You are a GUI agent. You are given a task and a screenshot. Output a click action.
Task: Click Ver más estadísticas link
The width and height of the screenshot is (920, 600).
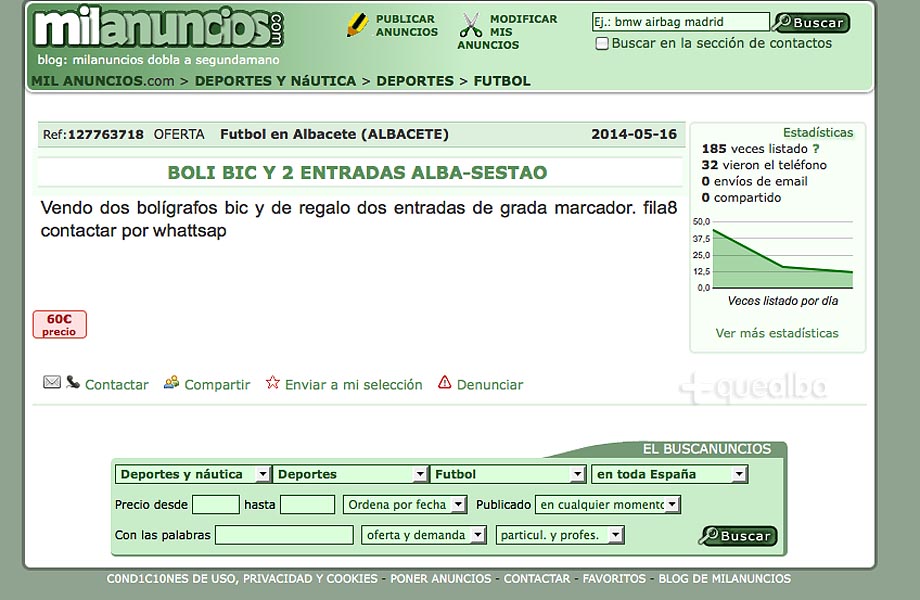click(777, 333)
